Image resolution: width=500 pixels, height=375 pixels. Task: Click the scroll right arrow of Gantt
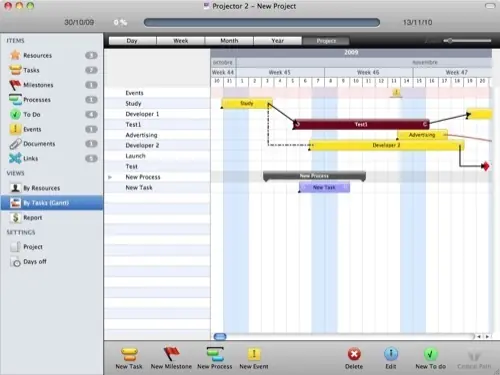click(x=487, y=337)
